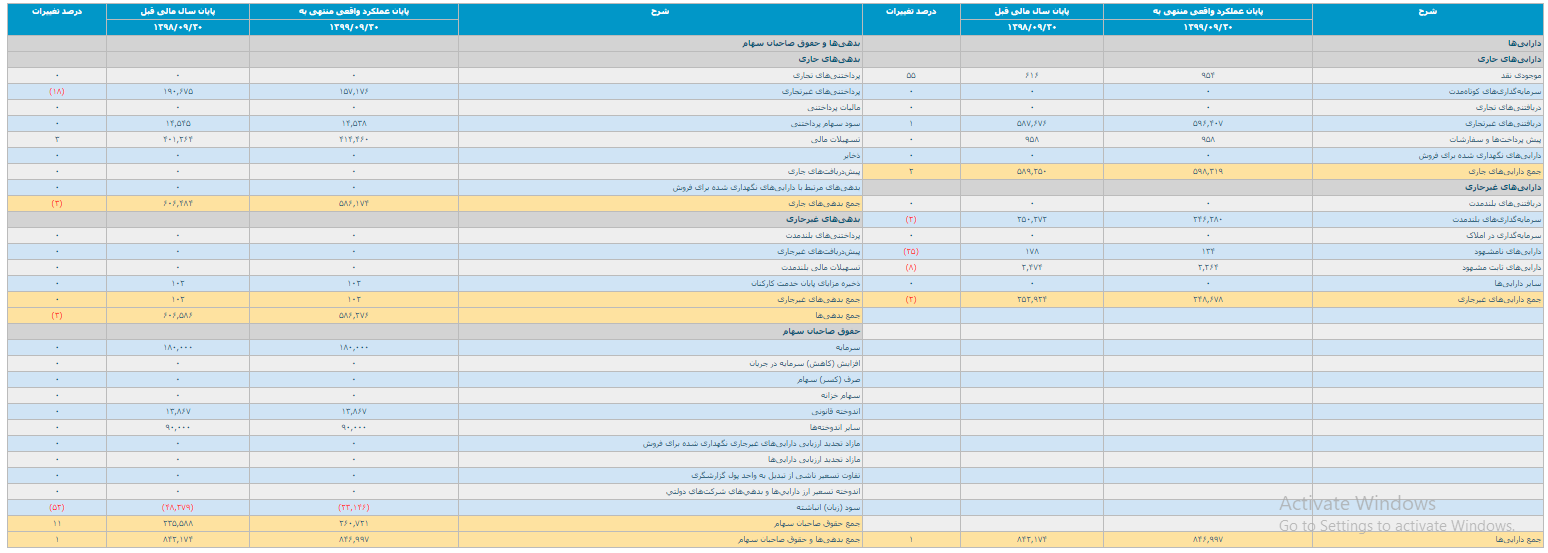Click the cash value ۹۵۴

[1207, 75]
